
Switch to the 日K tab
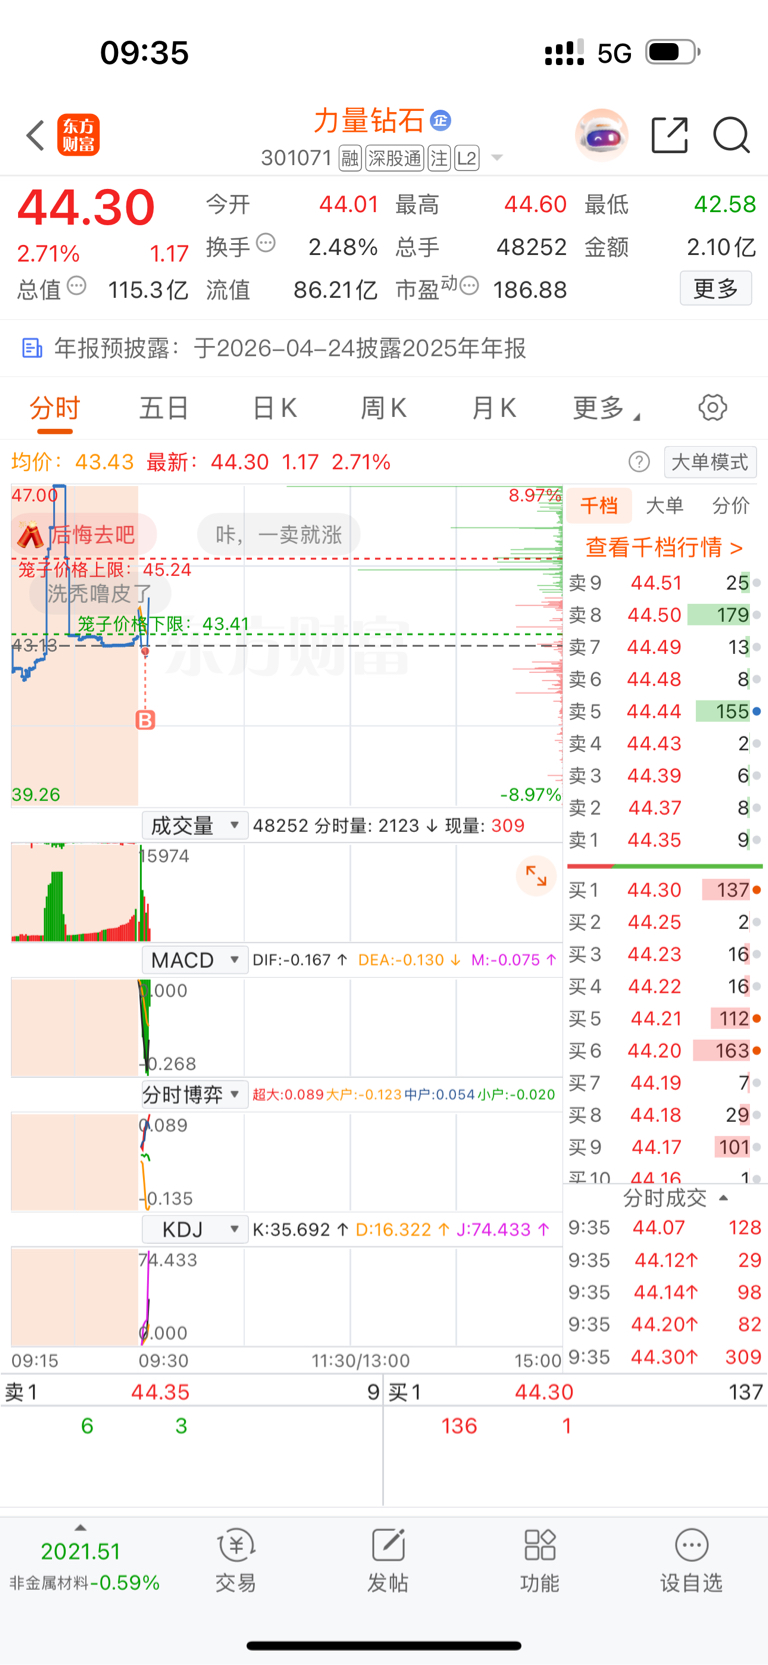click(274, 408)
